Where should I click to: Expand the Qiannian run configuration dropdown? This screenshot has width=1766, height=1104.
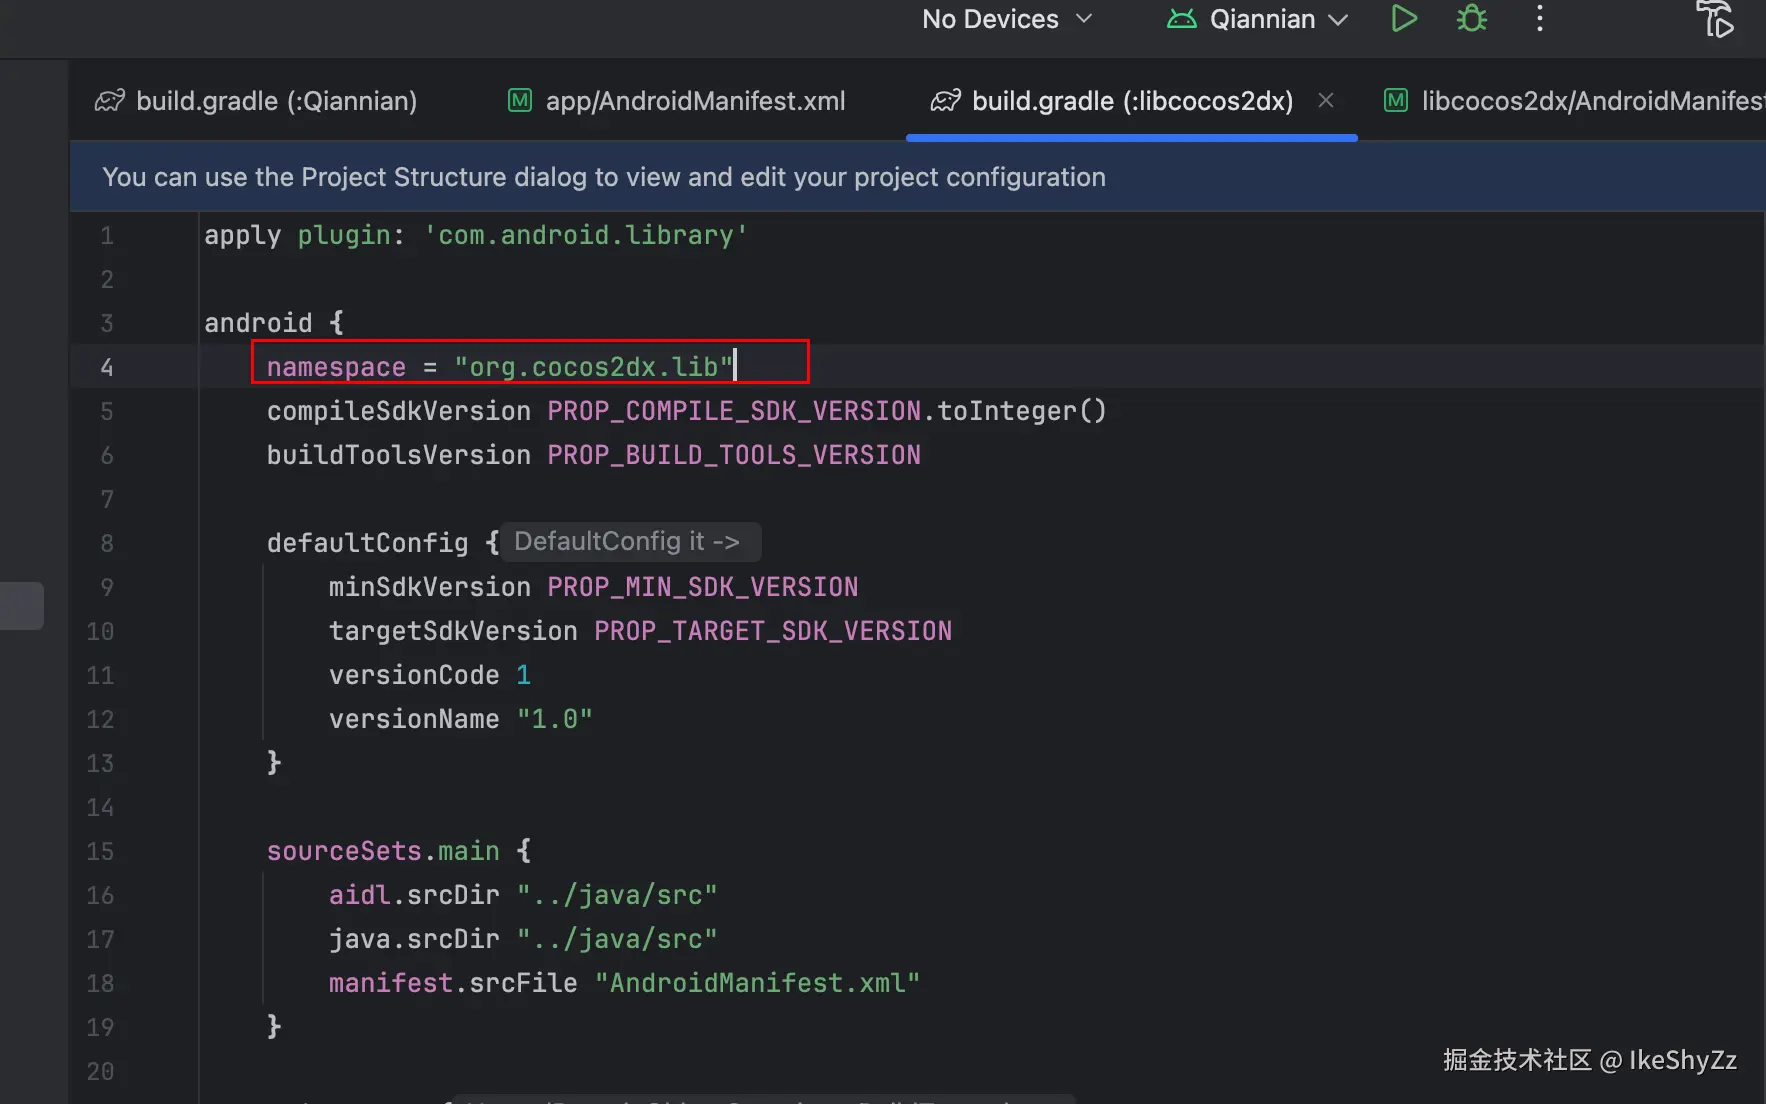(1337, 20)
